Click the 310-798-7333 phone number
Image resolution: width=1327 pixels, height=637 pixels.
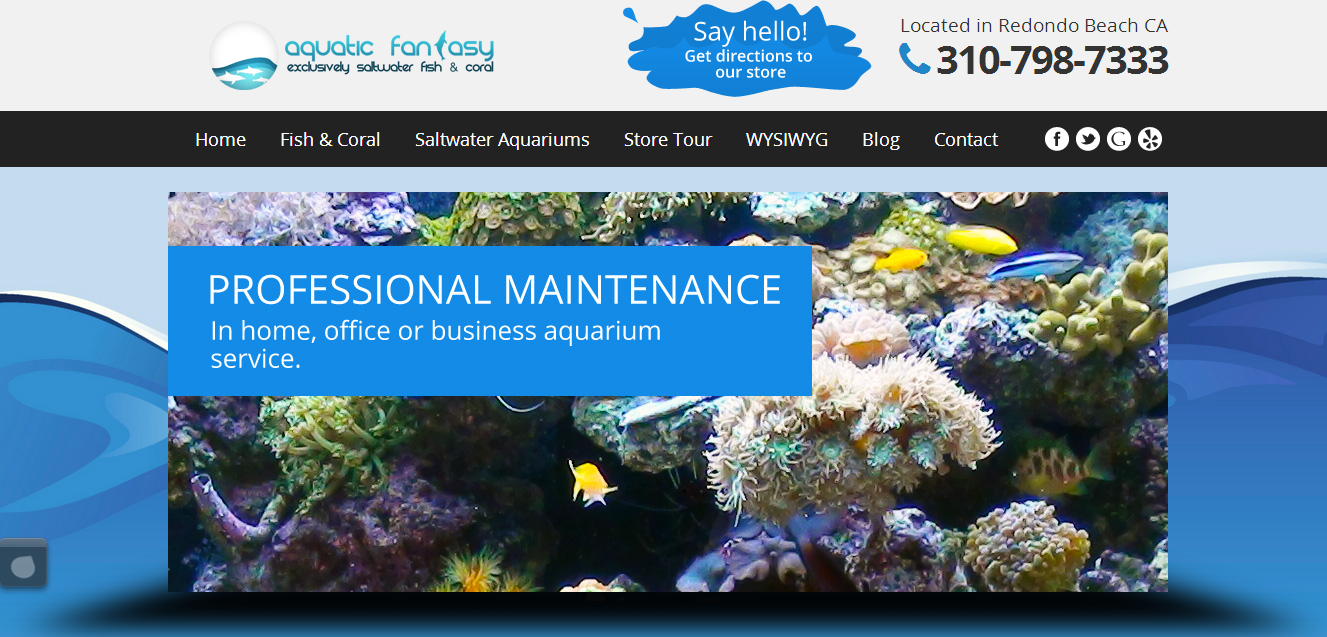[x=1052, y=60]
